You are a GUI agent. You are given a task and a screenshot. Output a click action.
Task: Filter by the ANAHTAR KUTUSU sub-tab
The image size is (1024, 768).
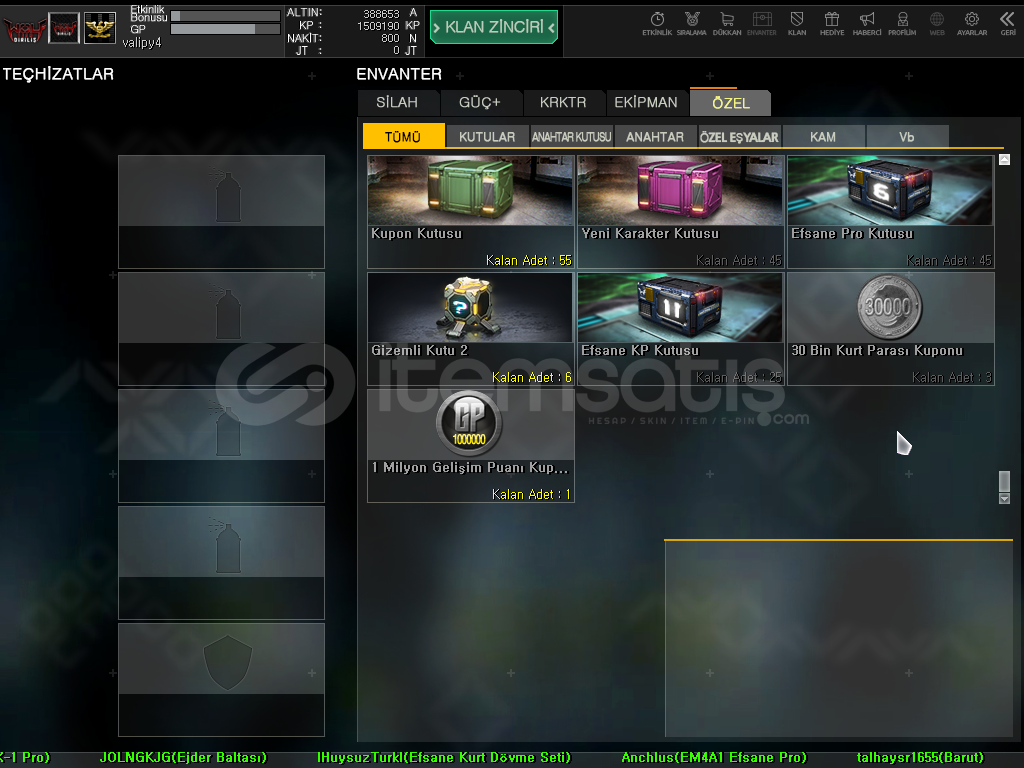(x=571, y=136)
